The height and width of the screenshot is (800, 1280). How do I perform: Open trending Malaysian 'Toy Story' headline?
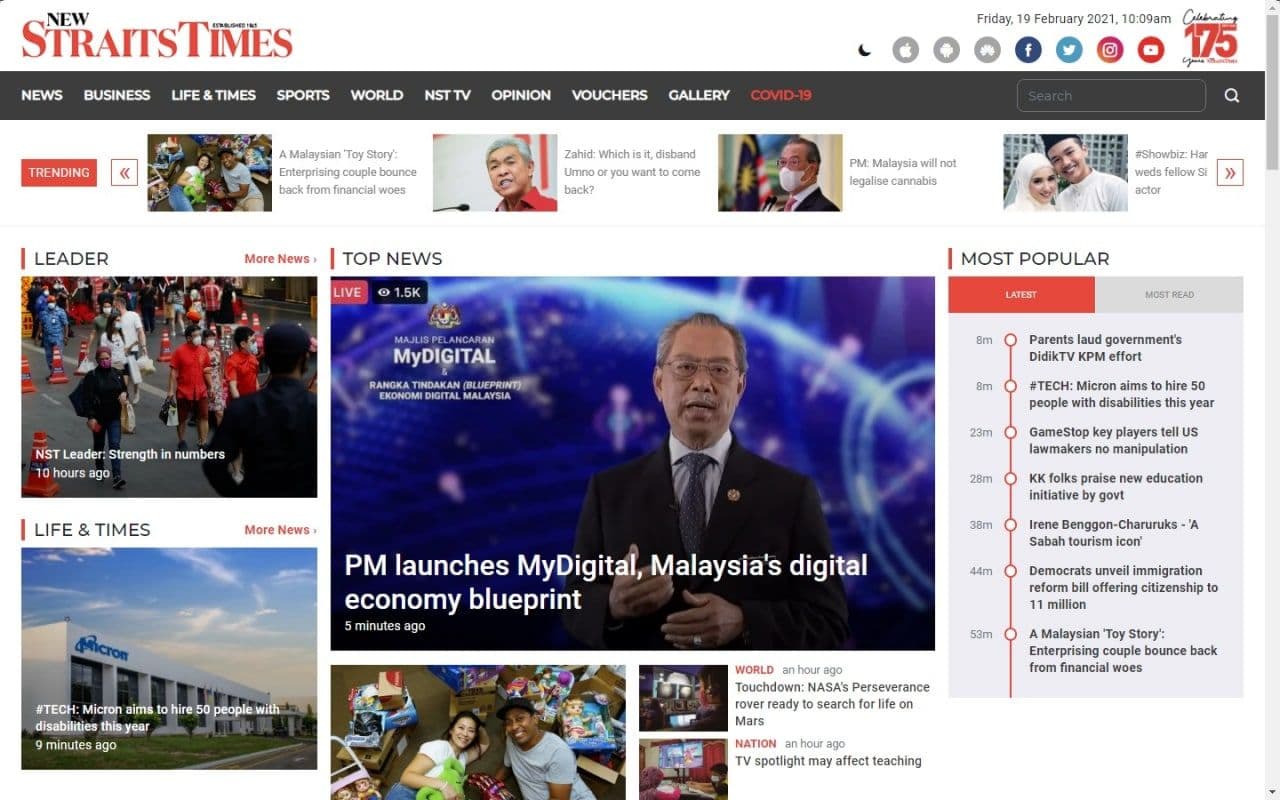[x=348, y=172]
